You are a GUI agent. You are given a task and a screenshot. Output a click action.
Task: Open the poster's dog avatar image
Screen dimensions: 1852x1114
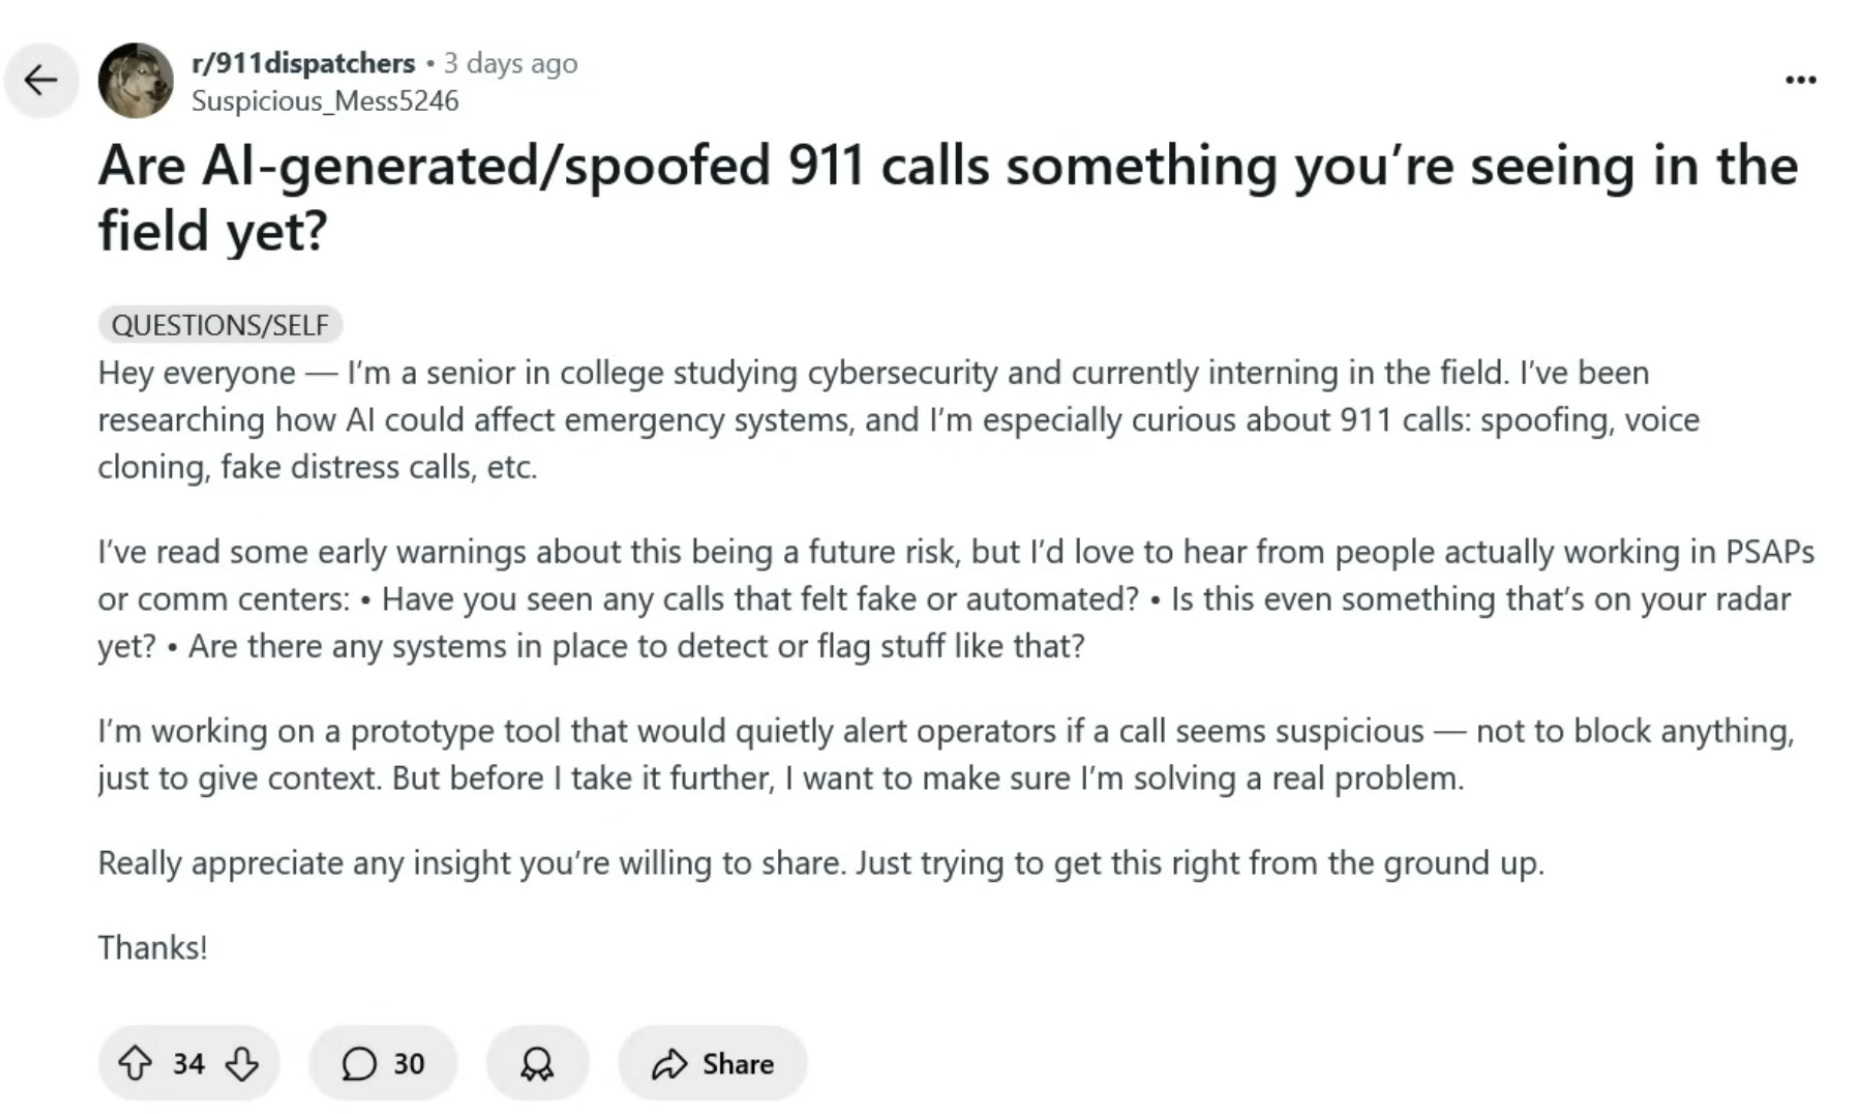coord(136,80)
